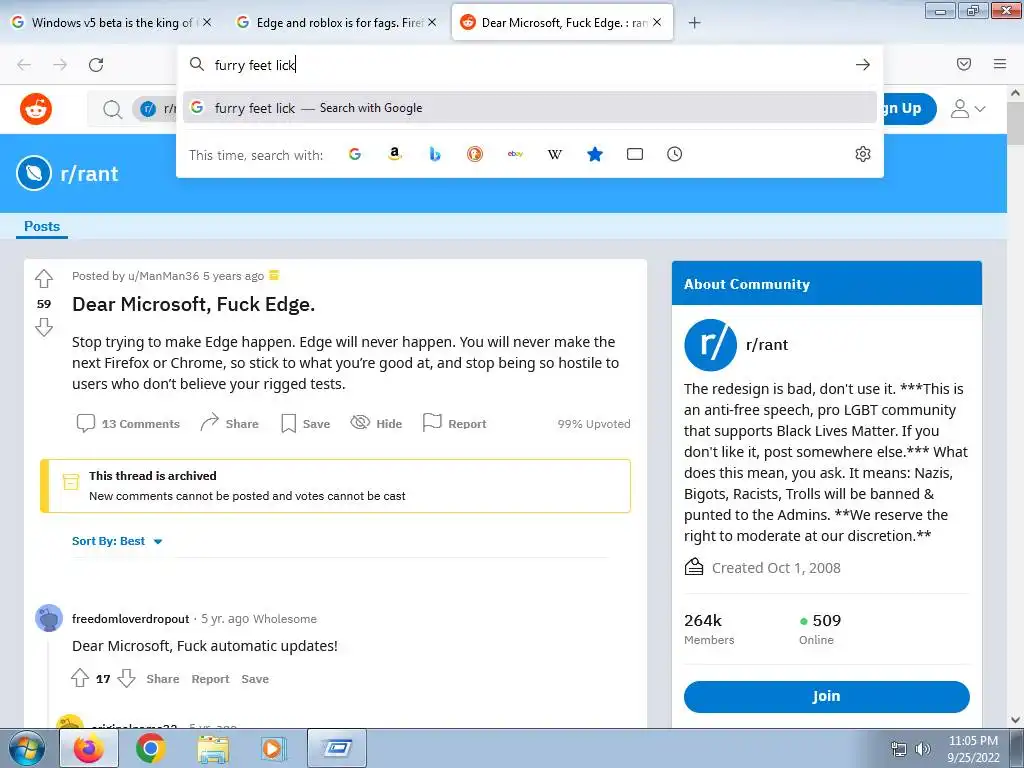
Task: Click the Firefox forward arrow
Action: click(60, 65)
